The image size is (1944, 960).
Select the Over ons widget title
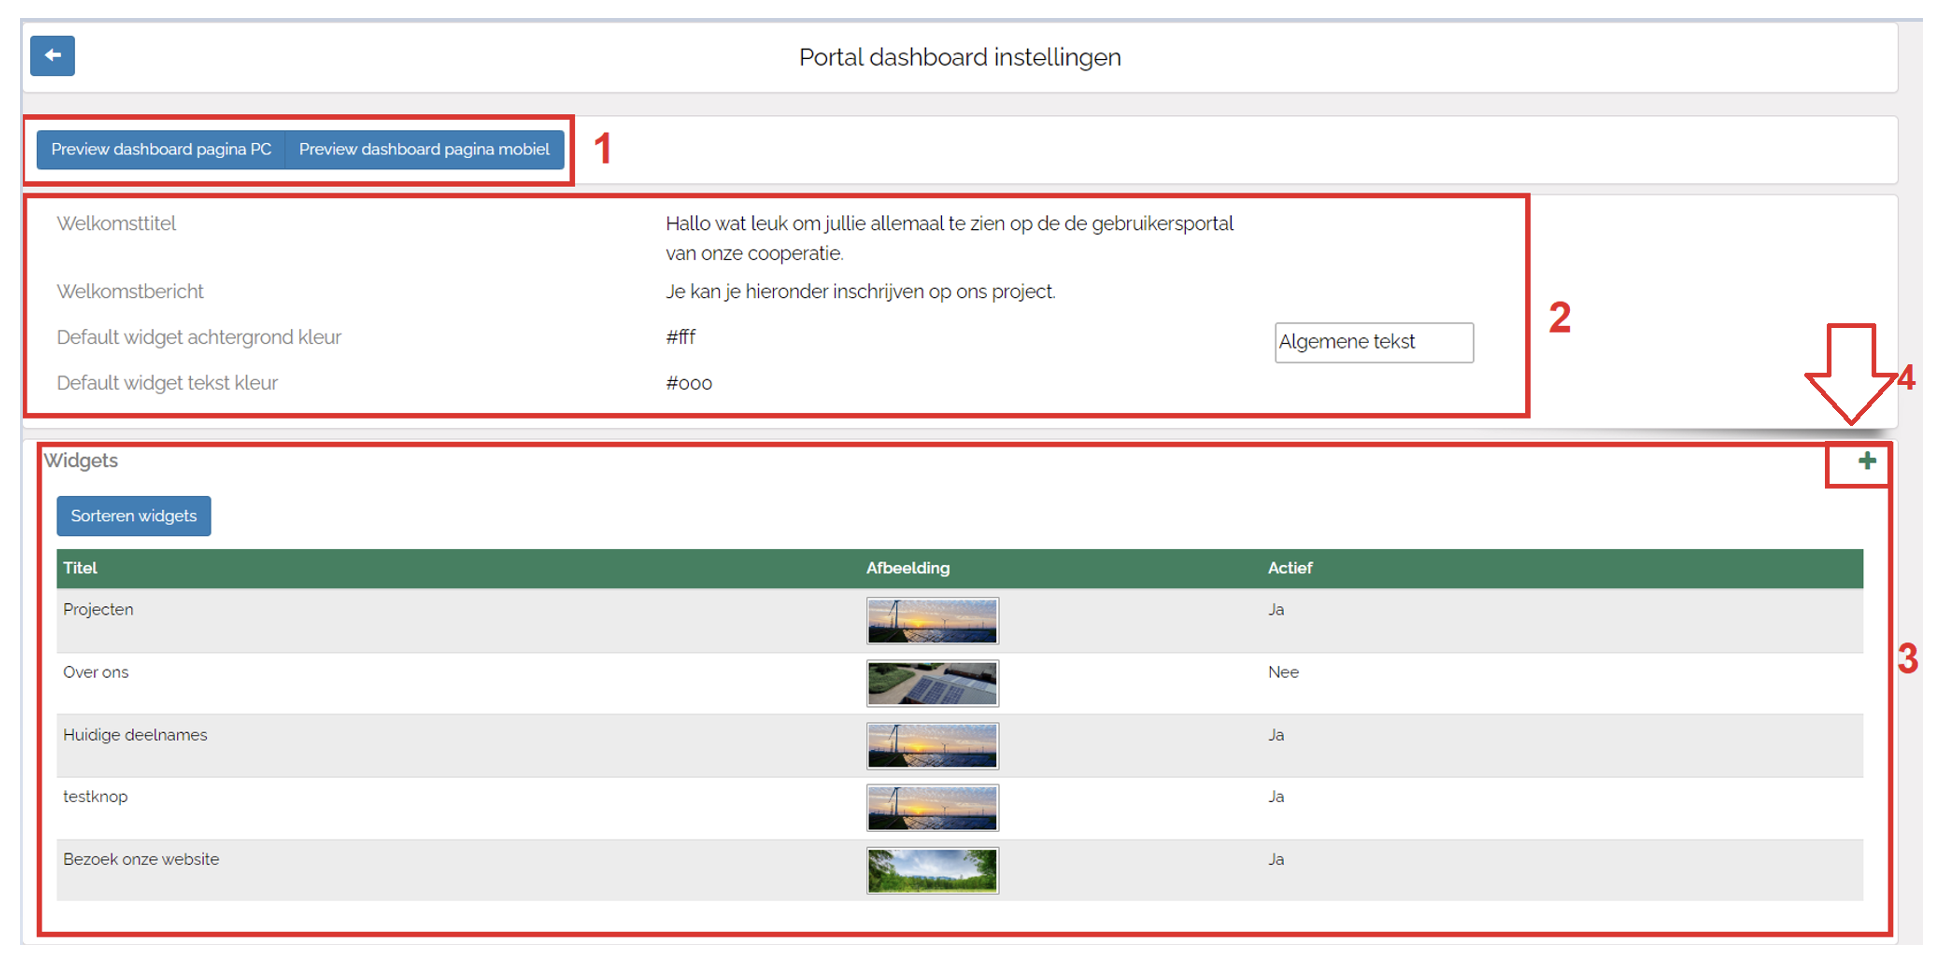click(x=96, y=672)
